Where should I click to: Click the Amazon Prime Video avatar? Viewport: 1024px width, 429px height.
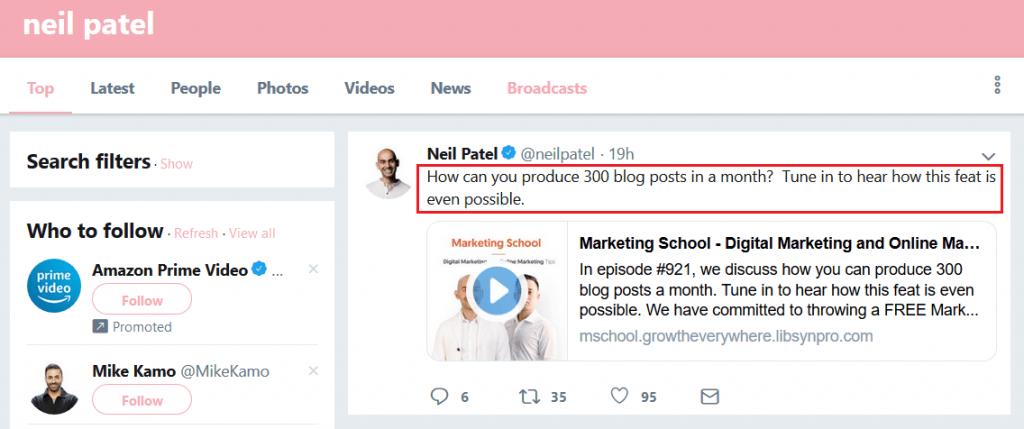coord(54,286)
